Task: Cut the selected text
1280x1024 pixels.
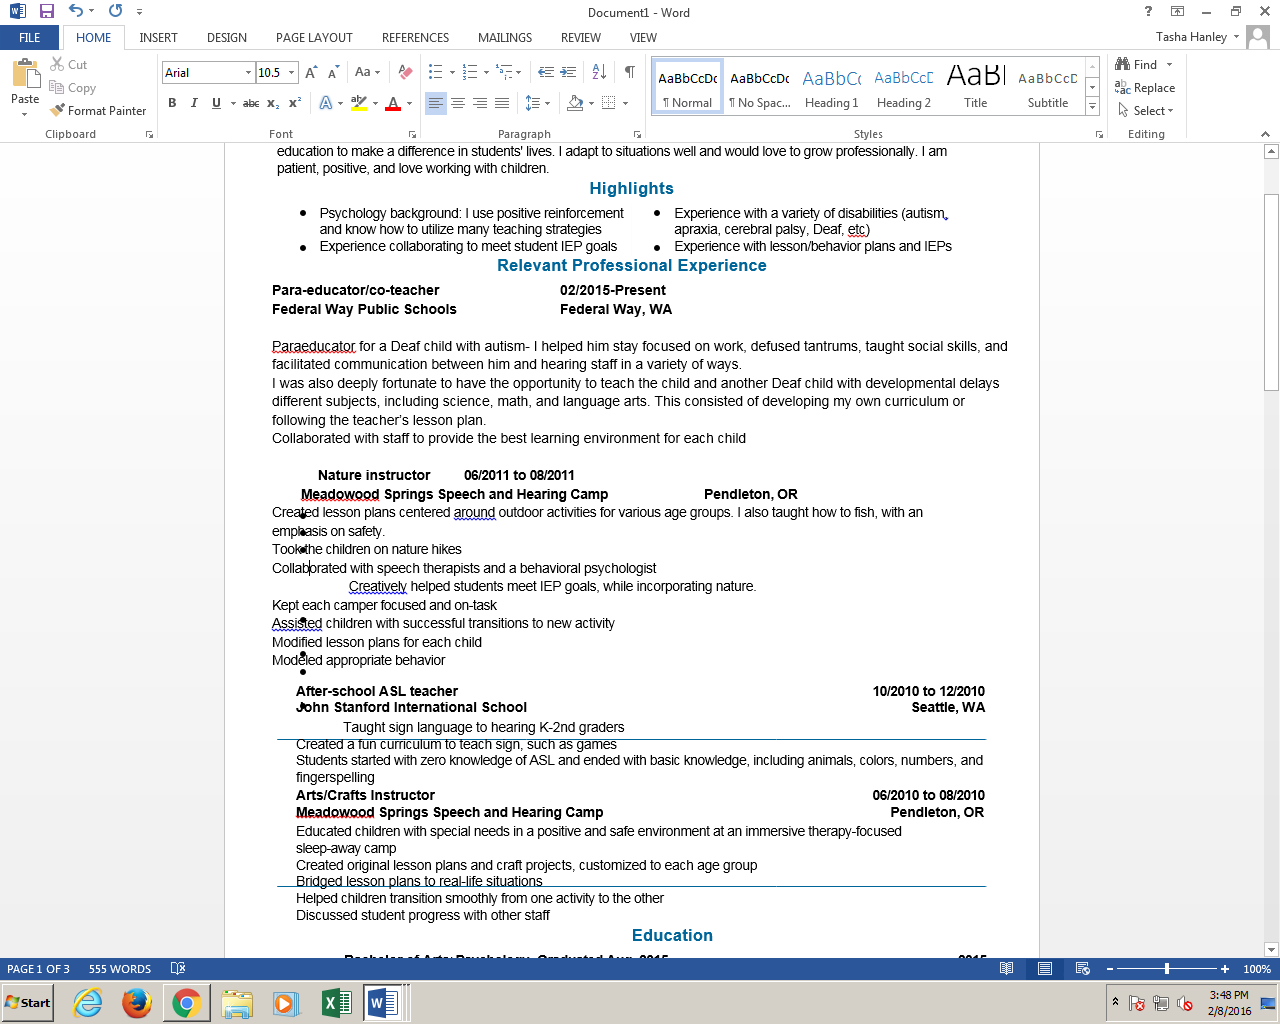Action: pyautogui.click(x=69, y=64)
